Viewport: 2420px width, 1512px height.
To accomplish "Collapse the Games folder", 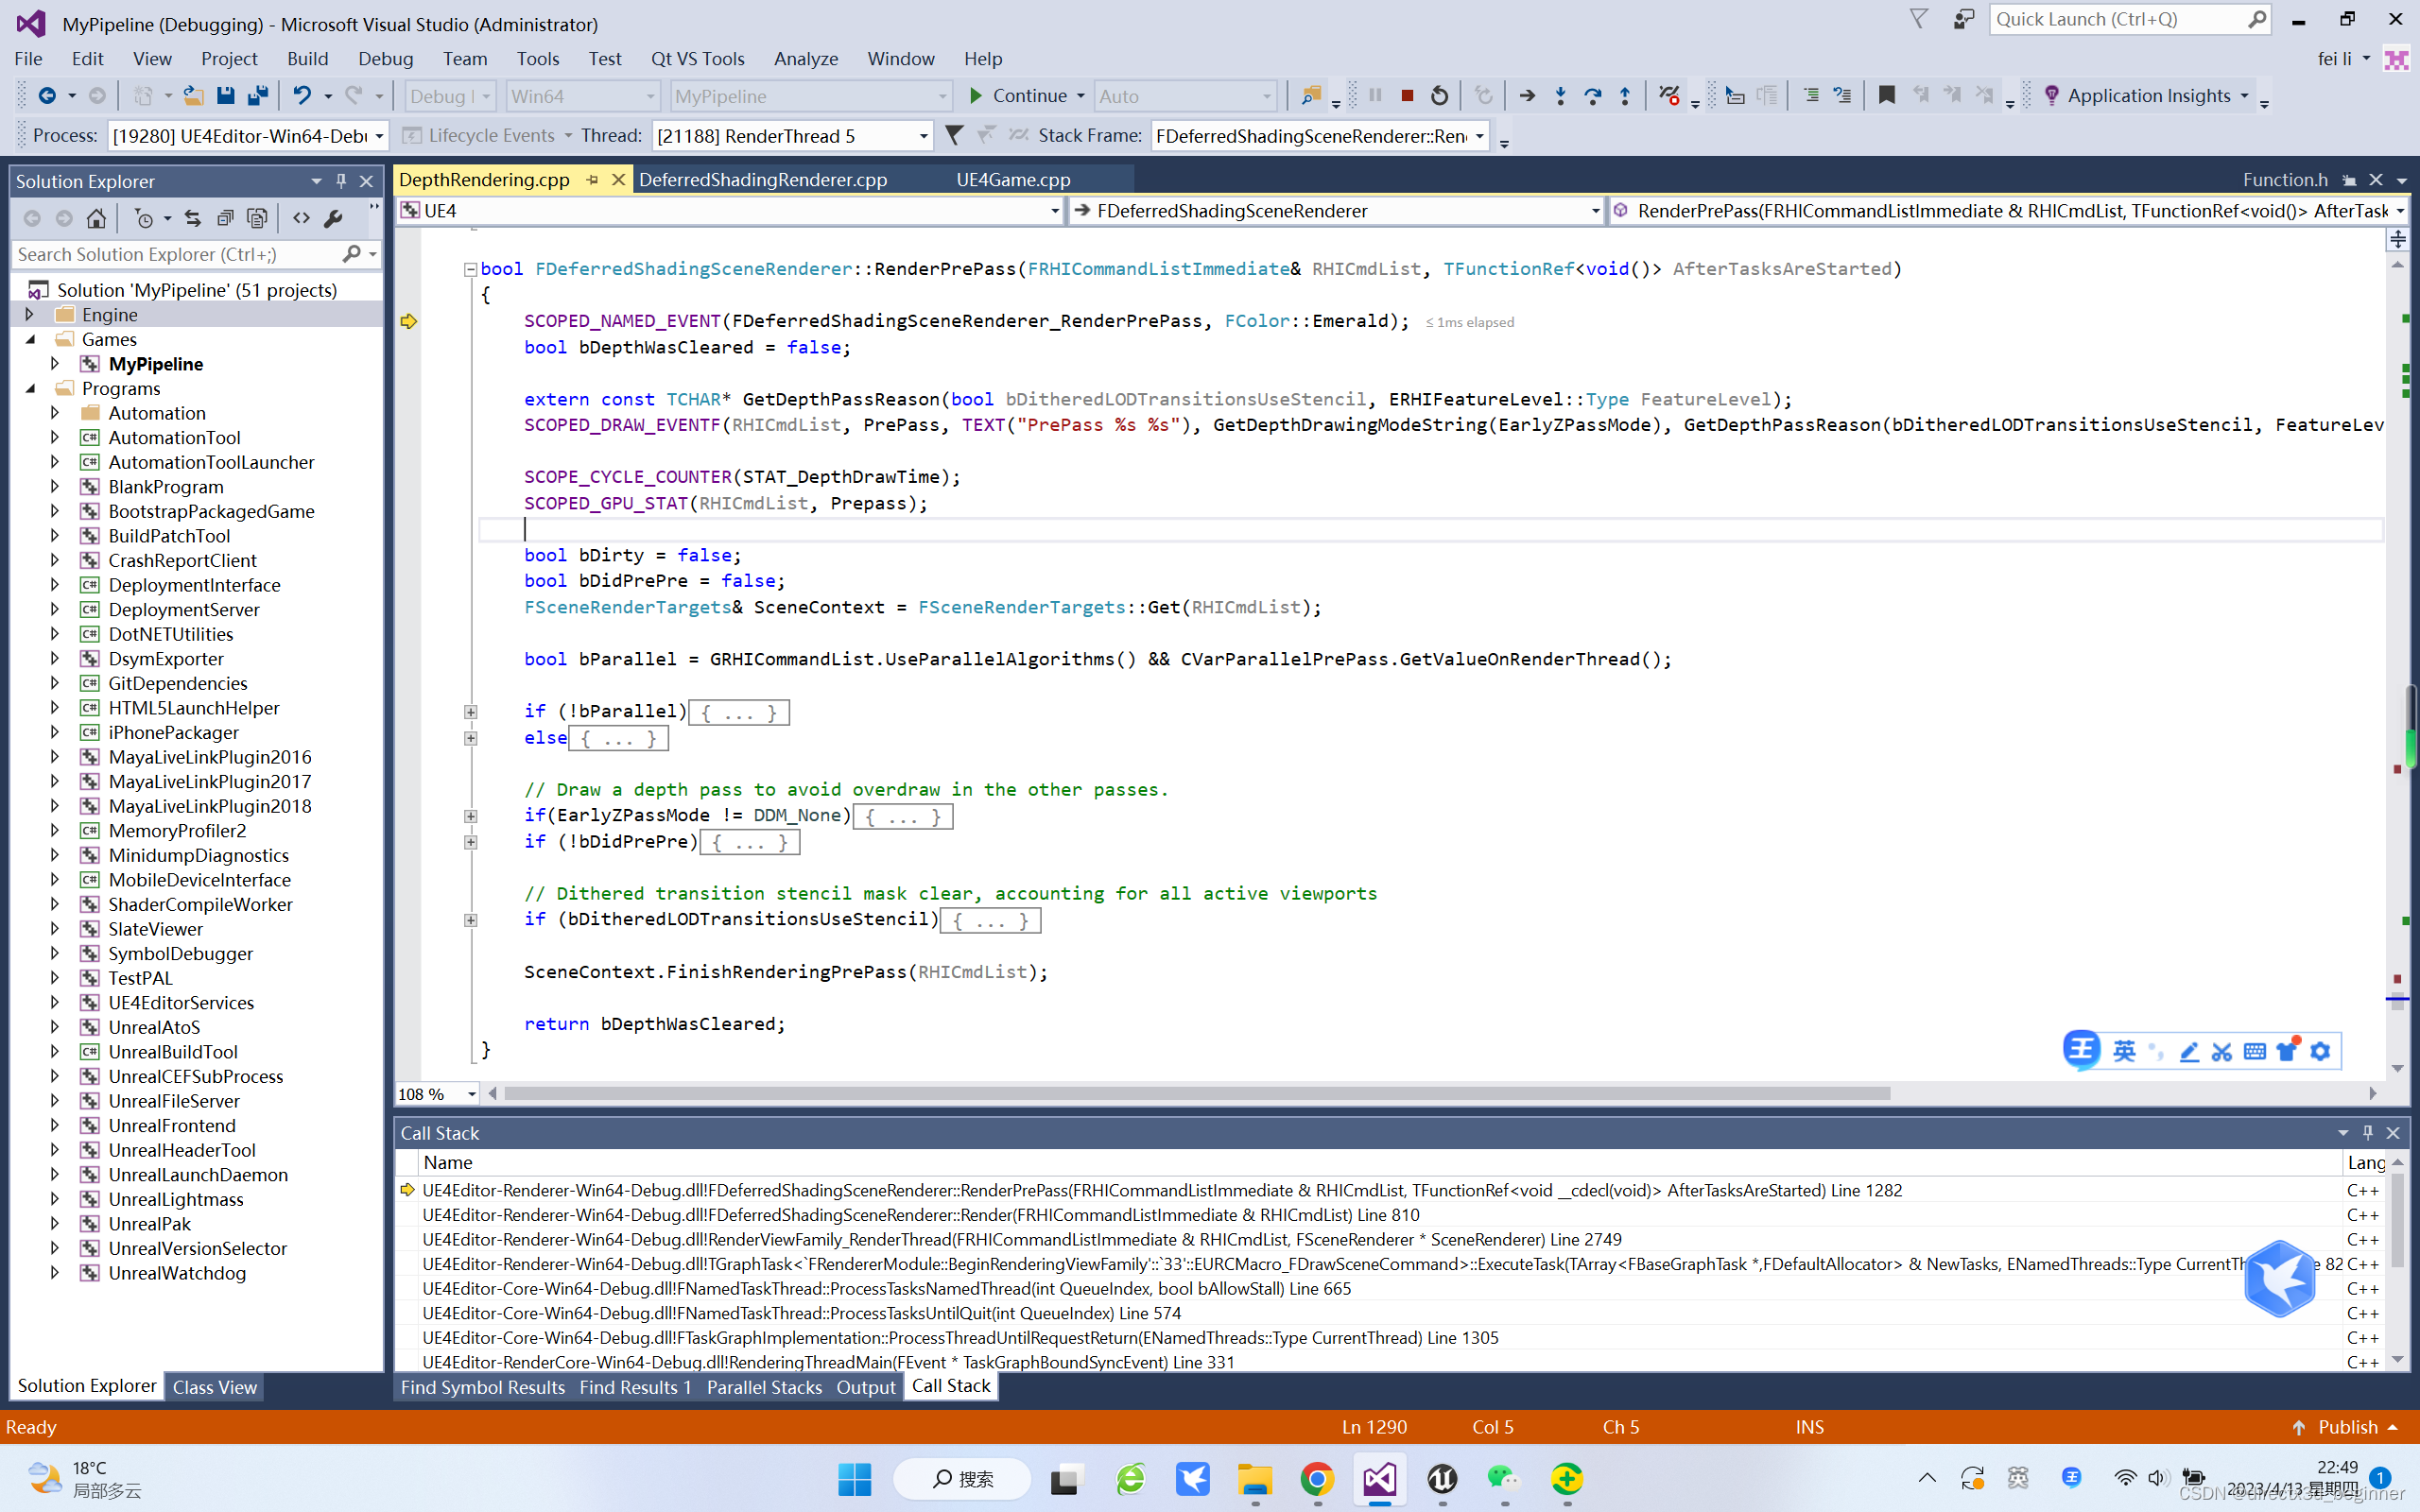I will 29,340.
